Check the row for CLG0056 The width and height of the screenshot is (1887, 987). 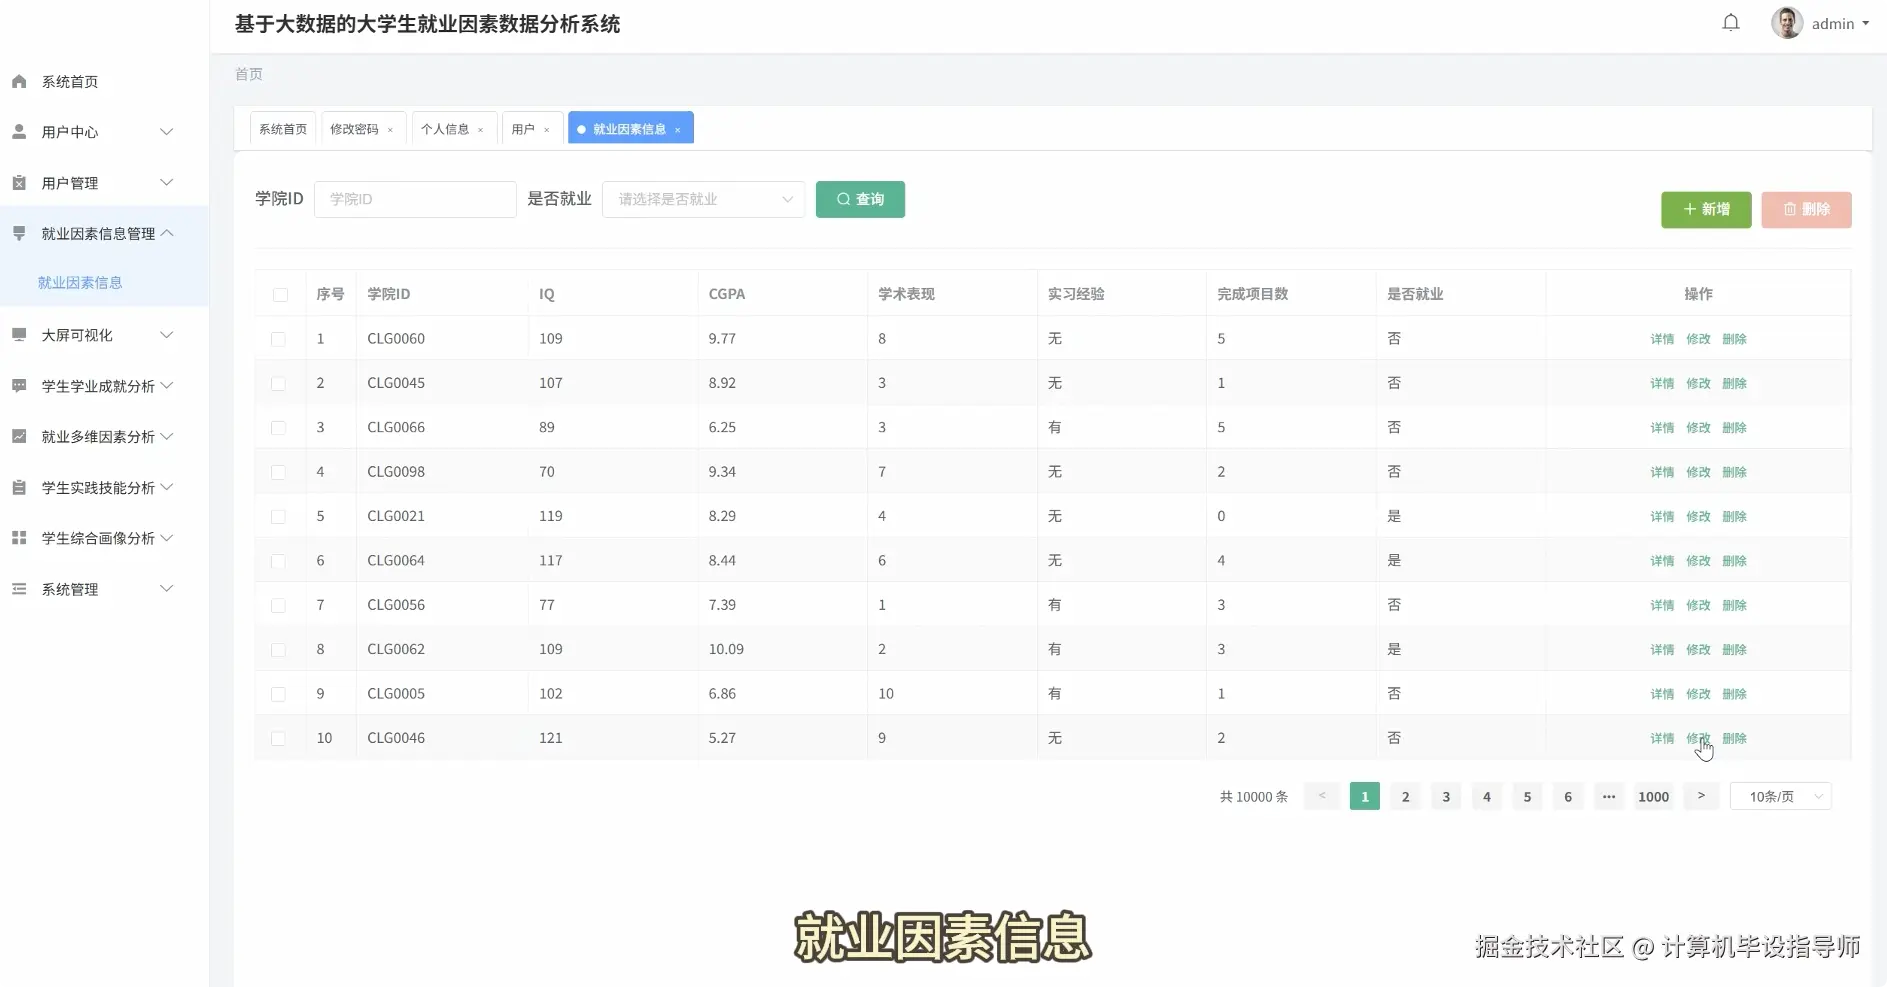(x=278, y=605)
